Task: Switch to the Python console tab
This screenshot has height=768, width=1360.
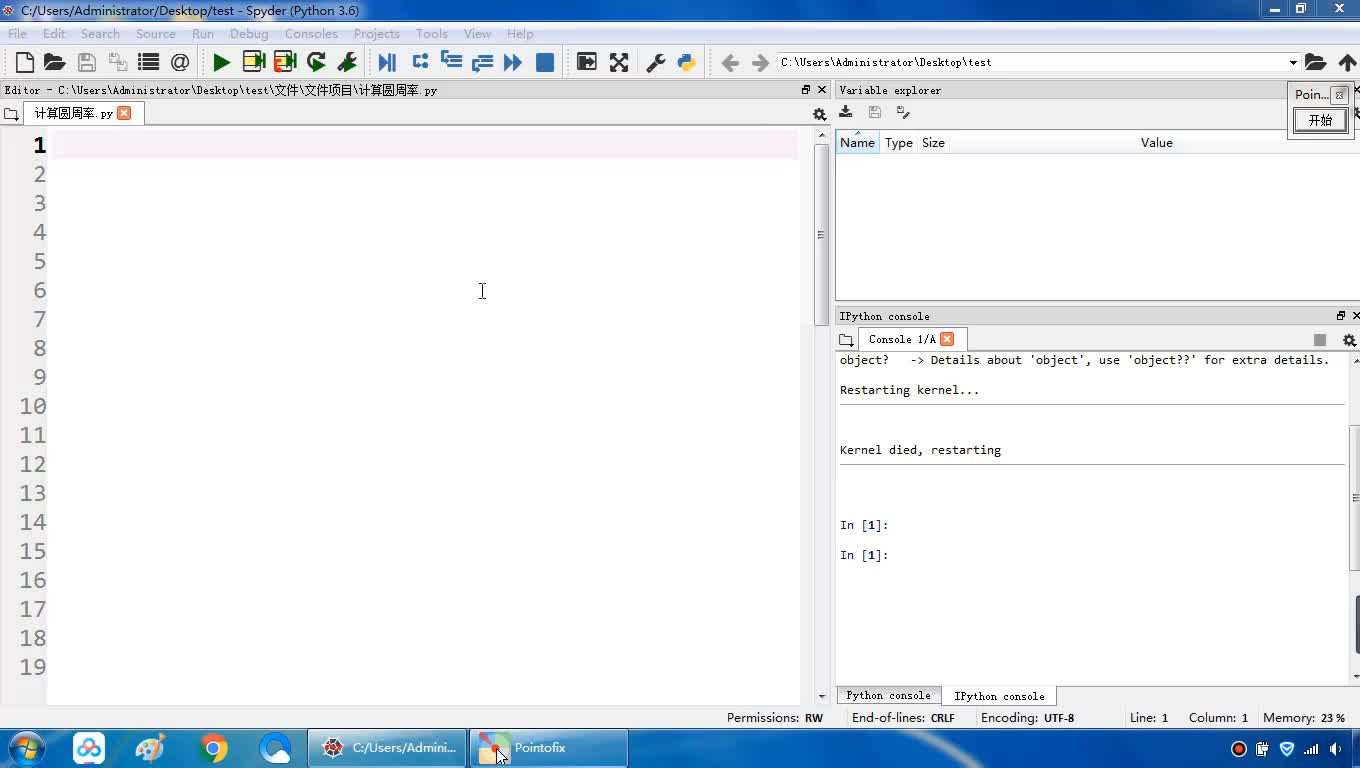Action: click(888, 696)
